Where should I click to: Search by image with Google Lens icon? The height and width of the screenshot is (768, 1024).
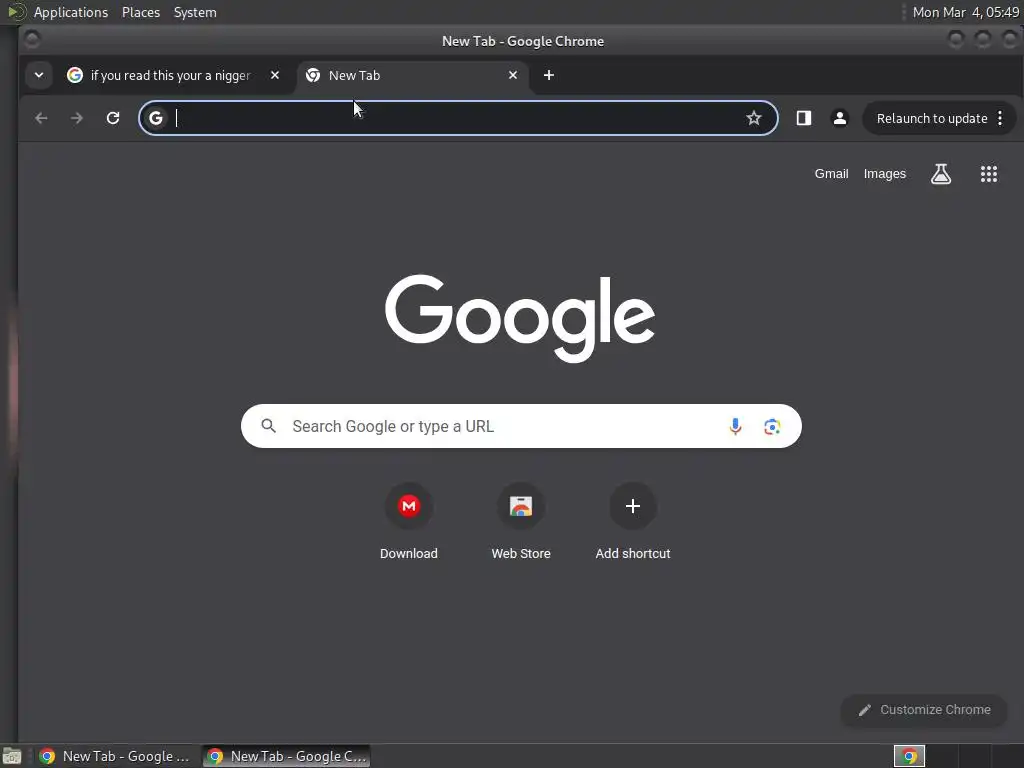click(772, 426)
